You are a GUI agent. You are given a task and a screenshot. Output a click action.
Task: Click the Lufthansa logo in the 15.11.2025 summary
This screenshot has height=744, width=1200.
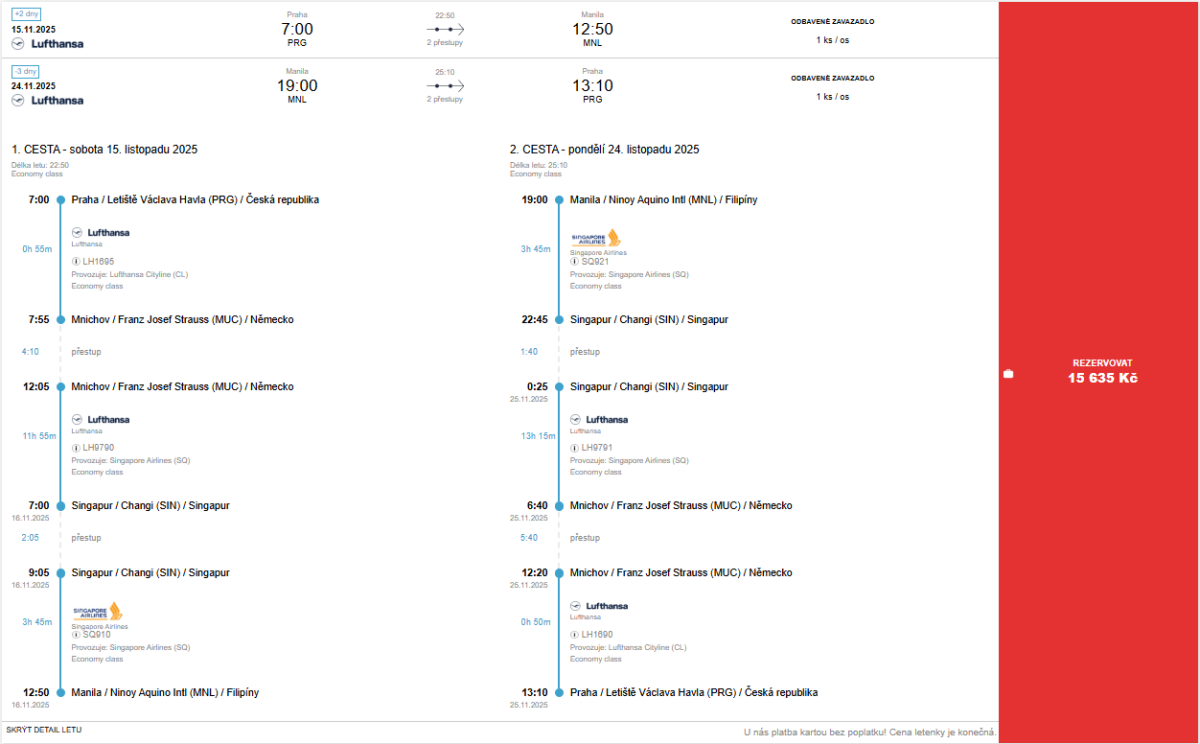[x=48, y=44]
